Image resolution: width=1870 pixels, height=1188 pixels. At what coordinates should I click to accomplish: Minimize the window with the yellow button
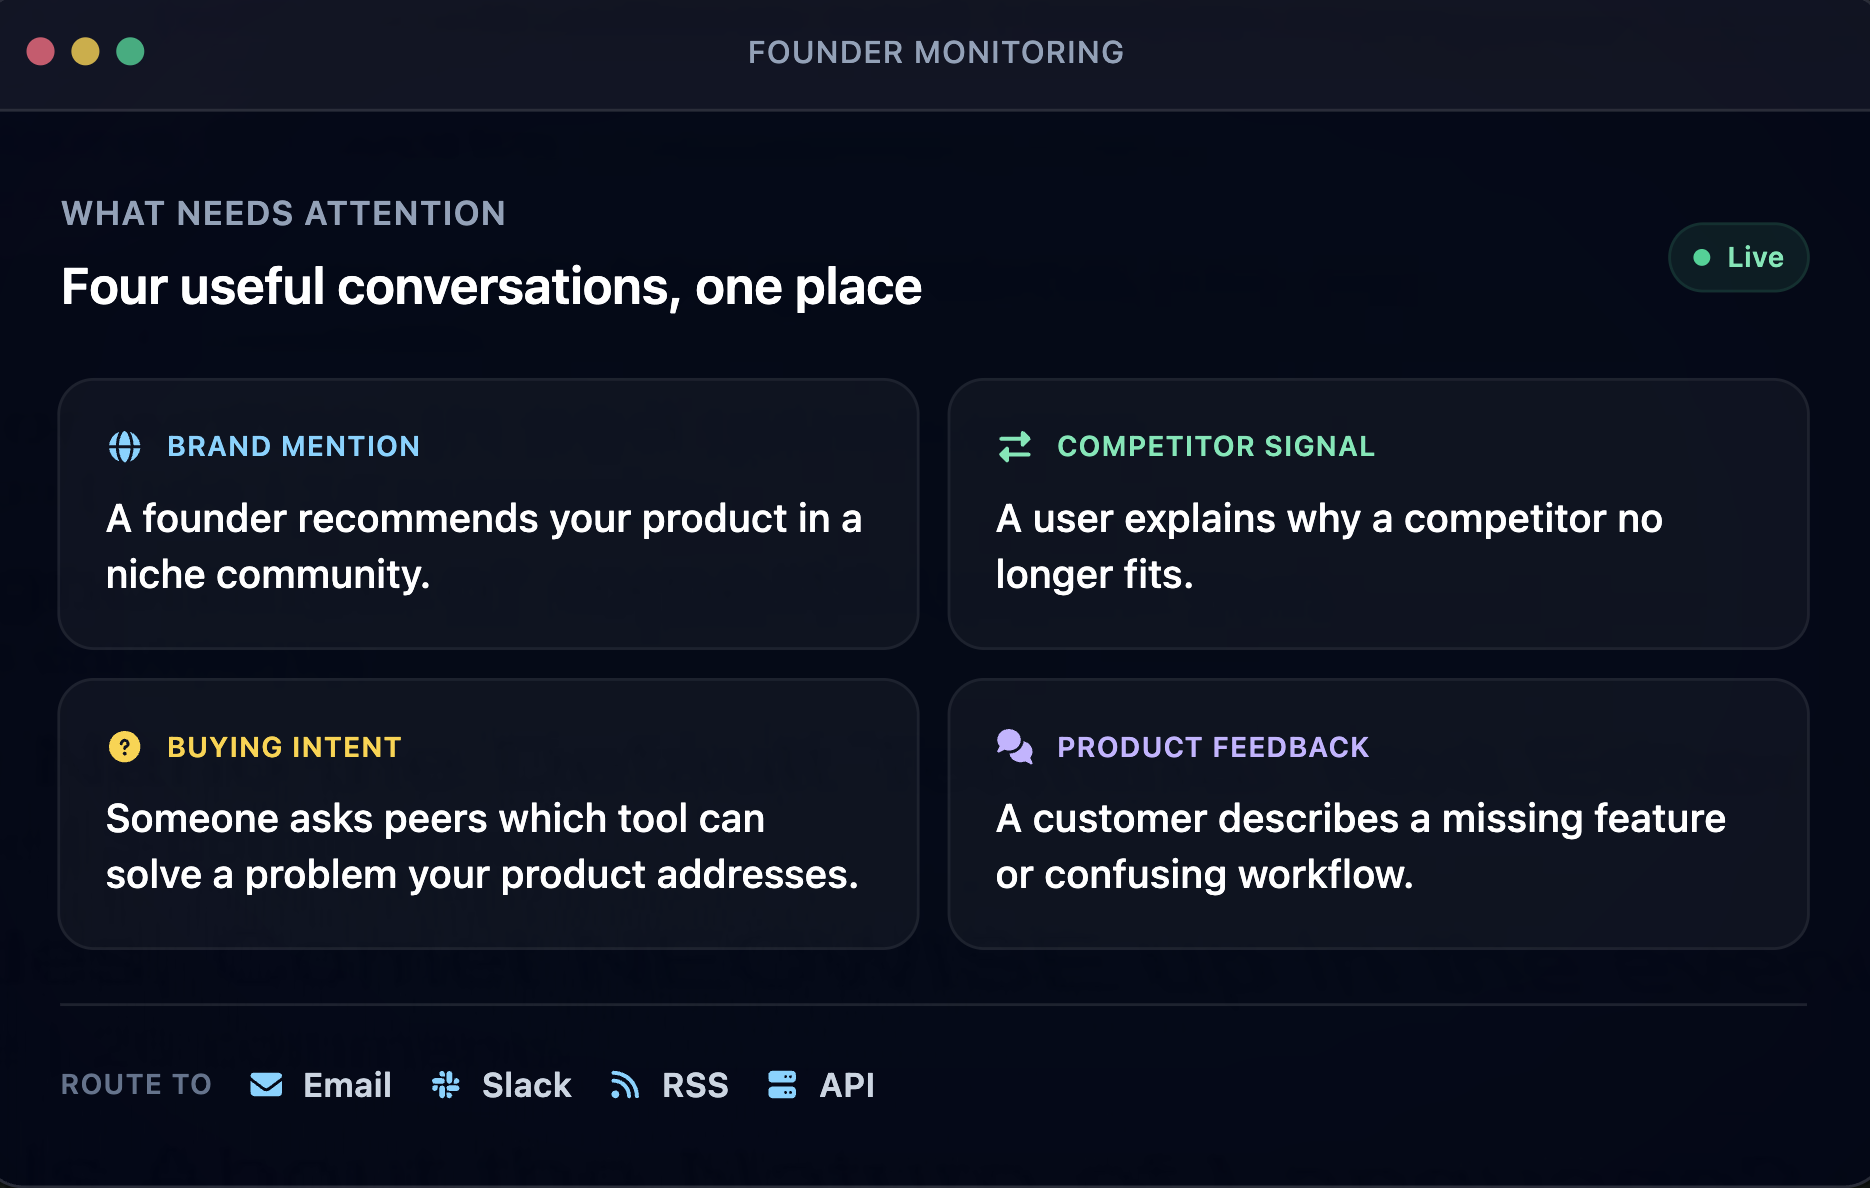(86, 51)
